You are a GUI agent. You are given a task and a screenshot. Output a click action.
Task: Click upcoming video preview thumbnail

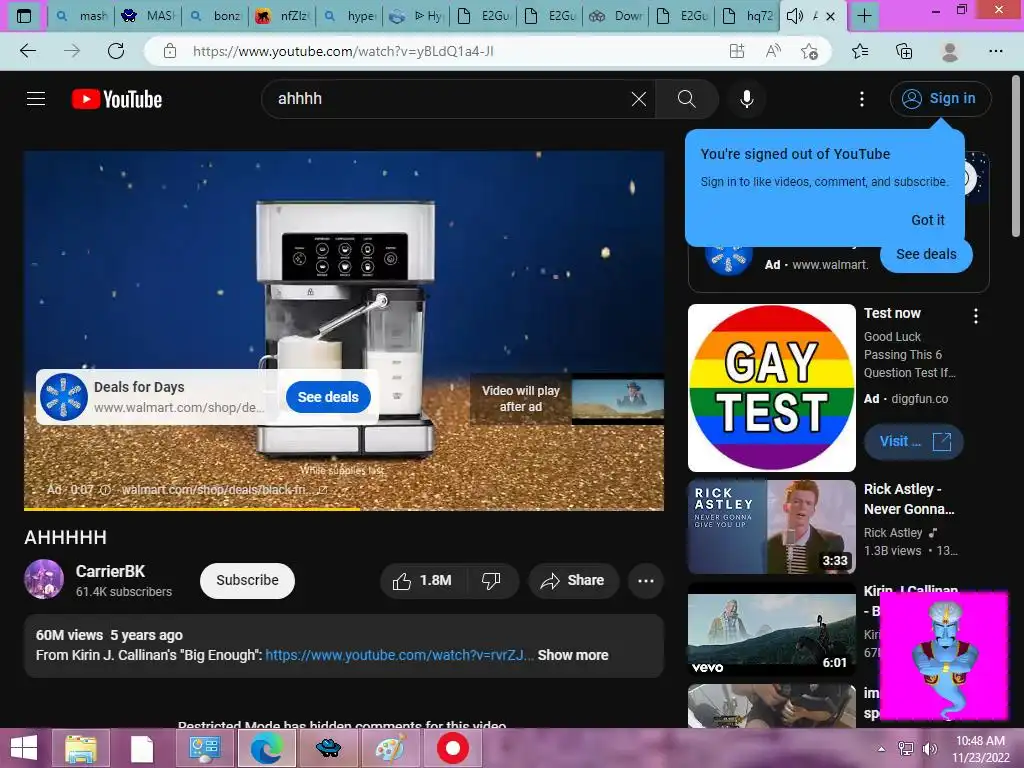618,399
